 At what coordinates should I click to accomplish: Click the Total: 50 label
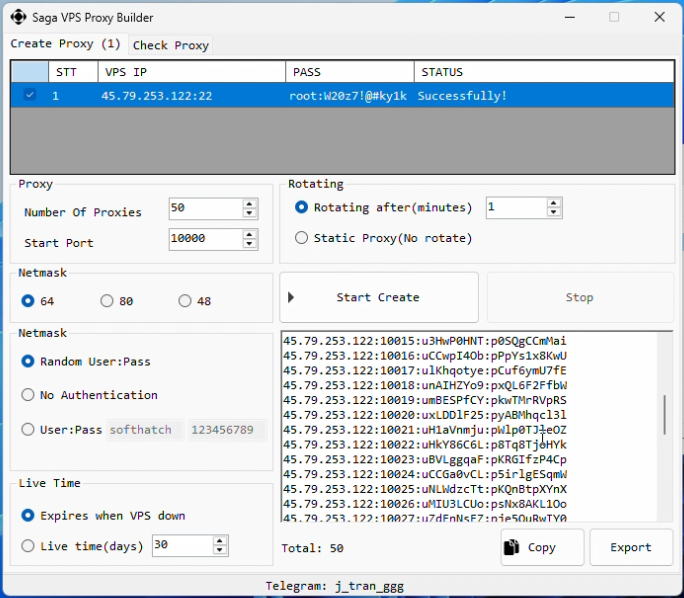click(x=312, y=548)
